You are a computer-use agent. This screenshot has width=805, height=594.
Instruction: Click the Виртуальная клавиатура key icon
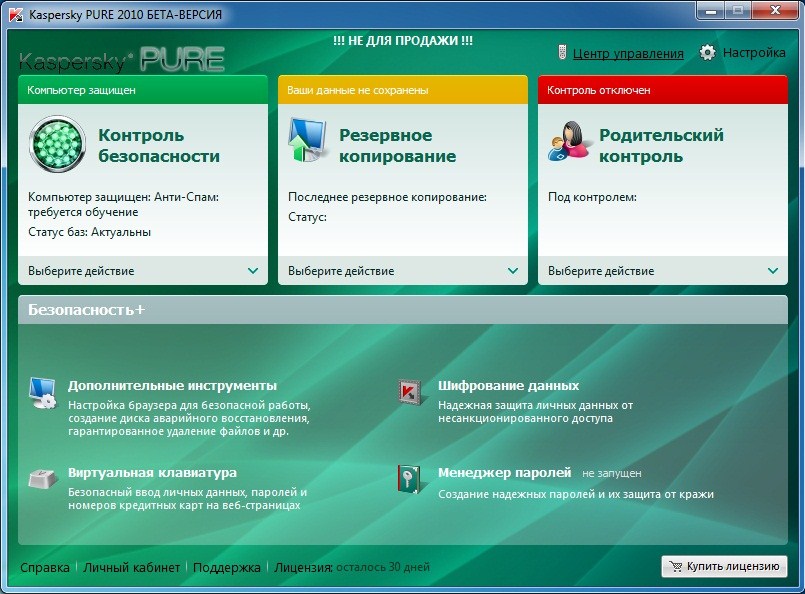pos(43,479)
